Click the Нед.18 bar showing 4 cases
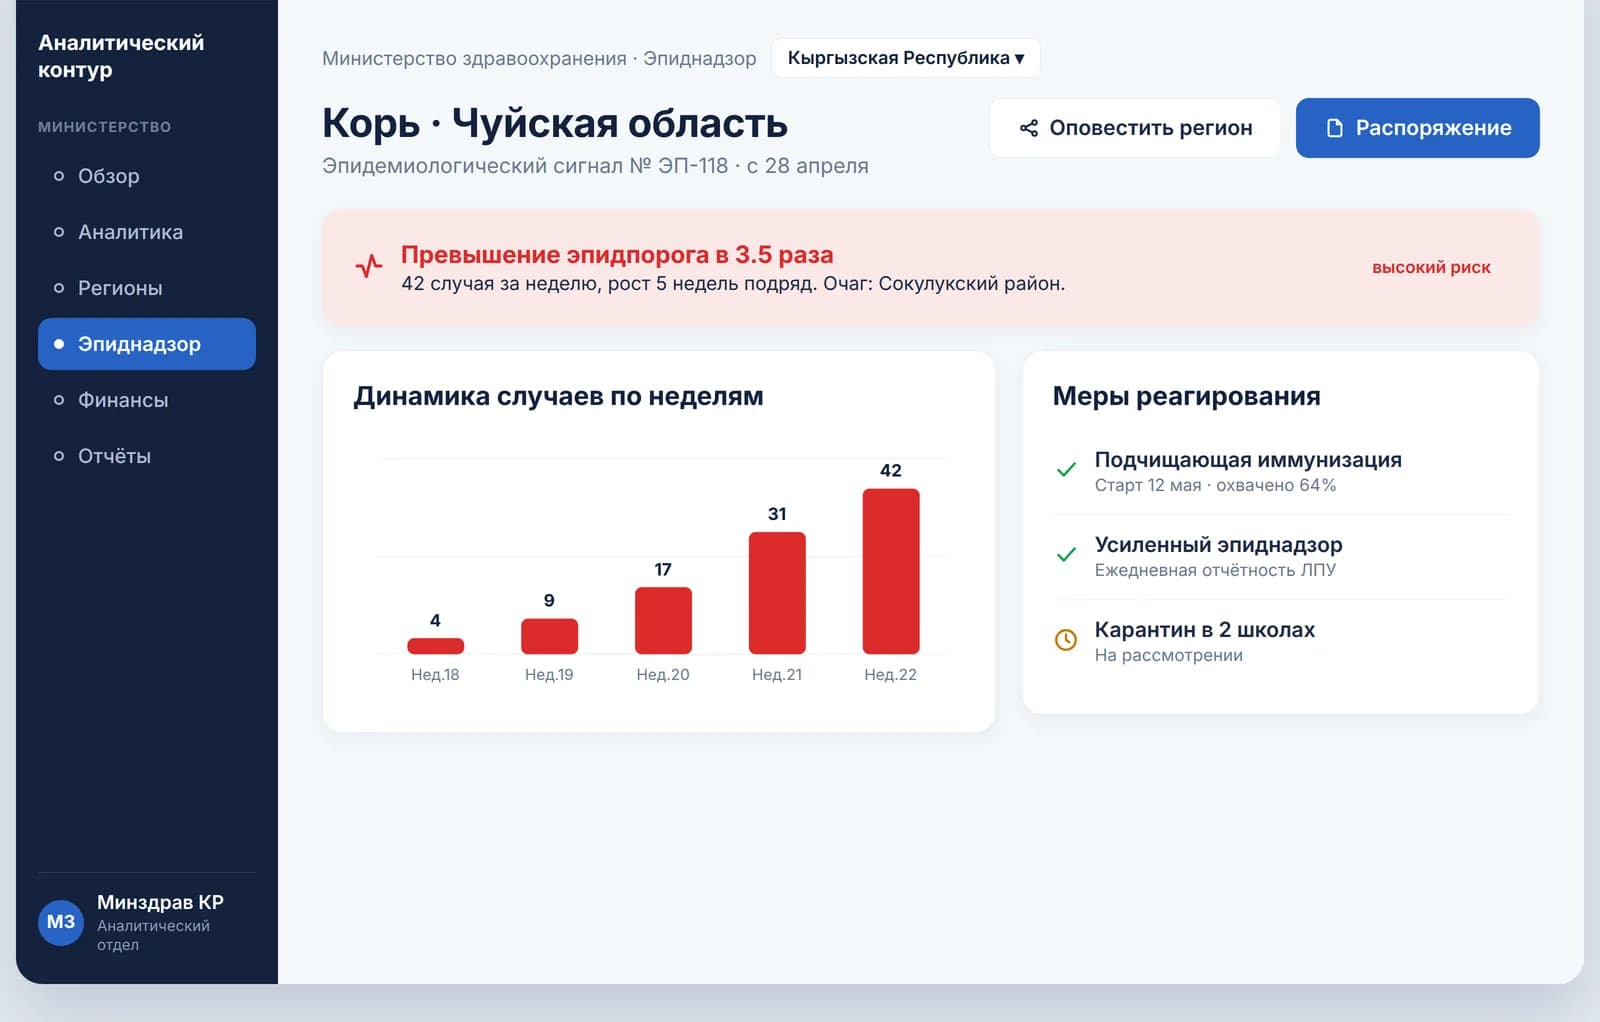The width and height of the screenshot is (1600, 1022). click(x=435, y=646)
